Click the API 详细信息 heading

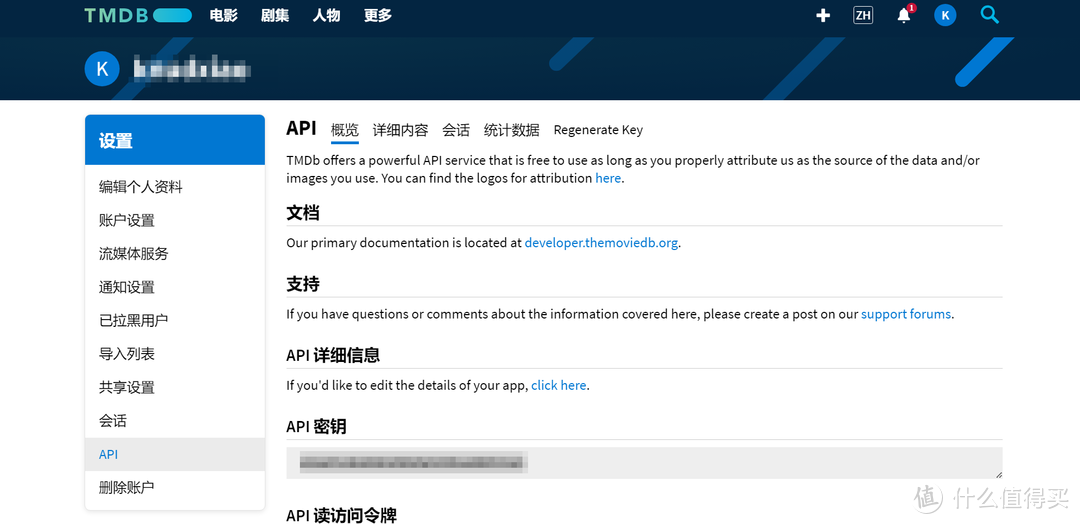click(x=333, y=356)
